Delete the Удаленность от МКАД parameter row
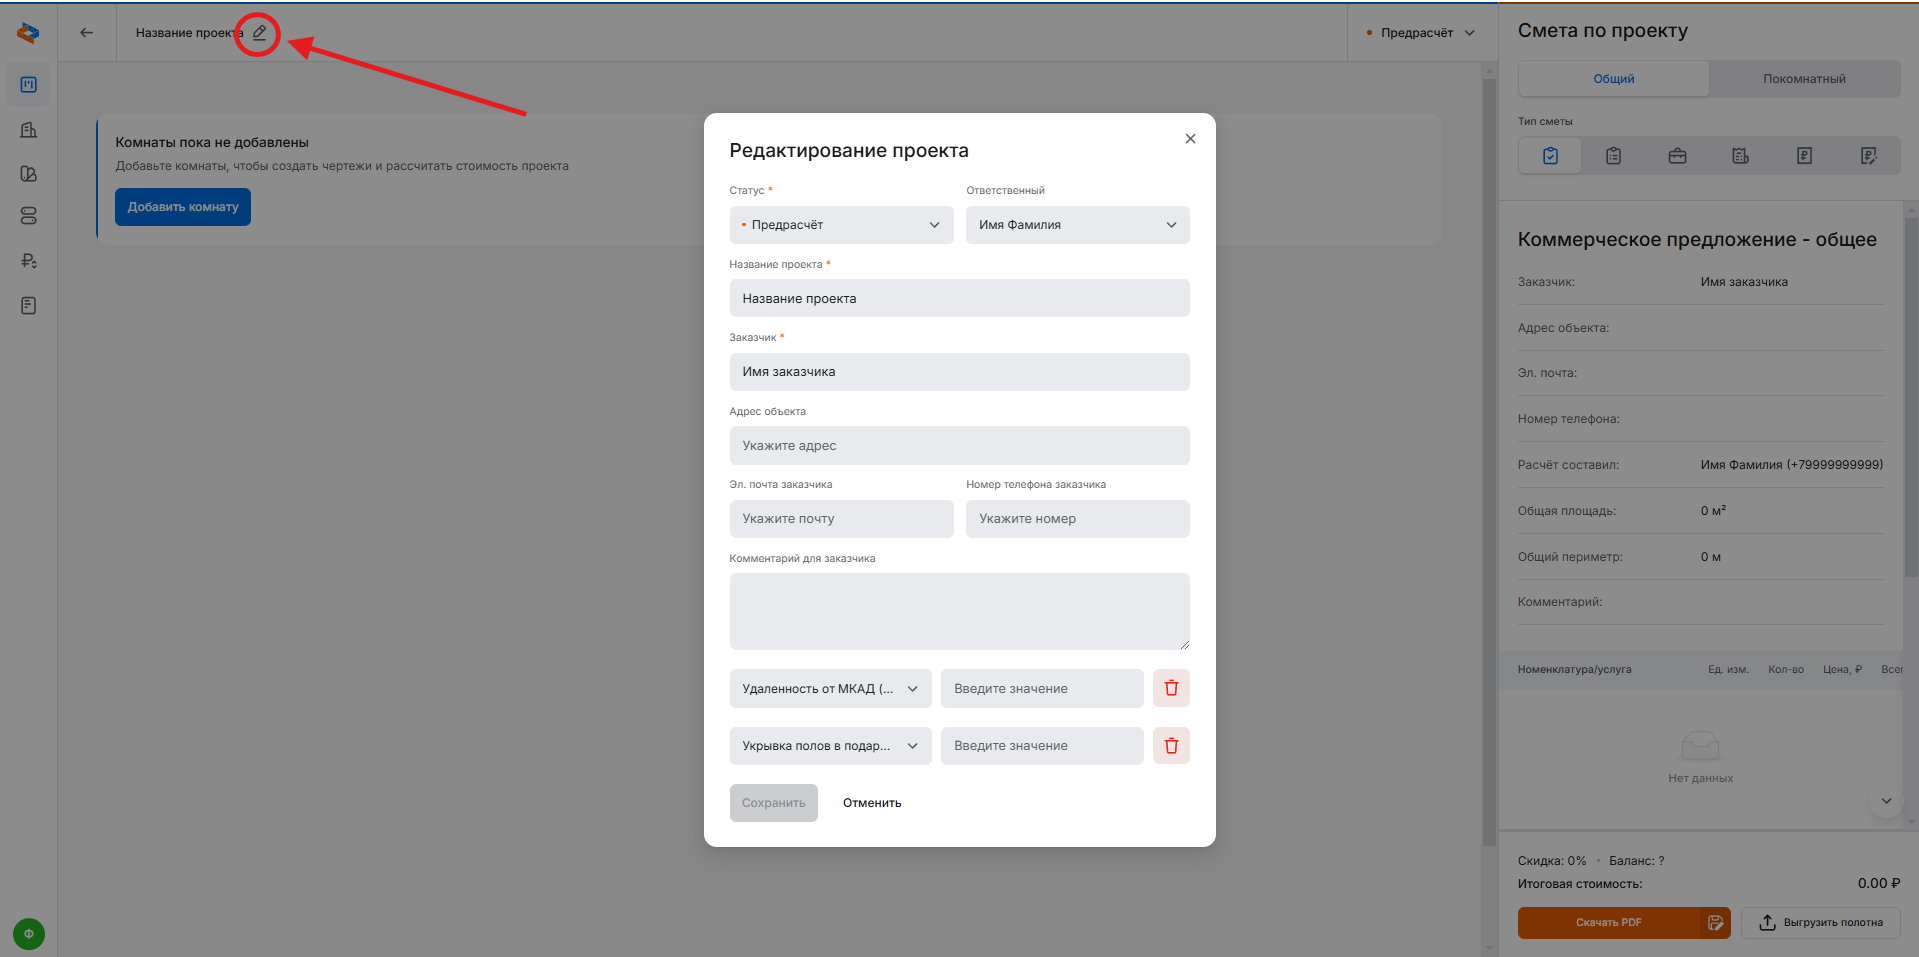1919x957 pixels. 1171,688
